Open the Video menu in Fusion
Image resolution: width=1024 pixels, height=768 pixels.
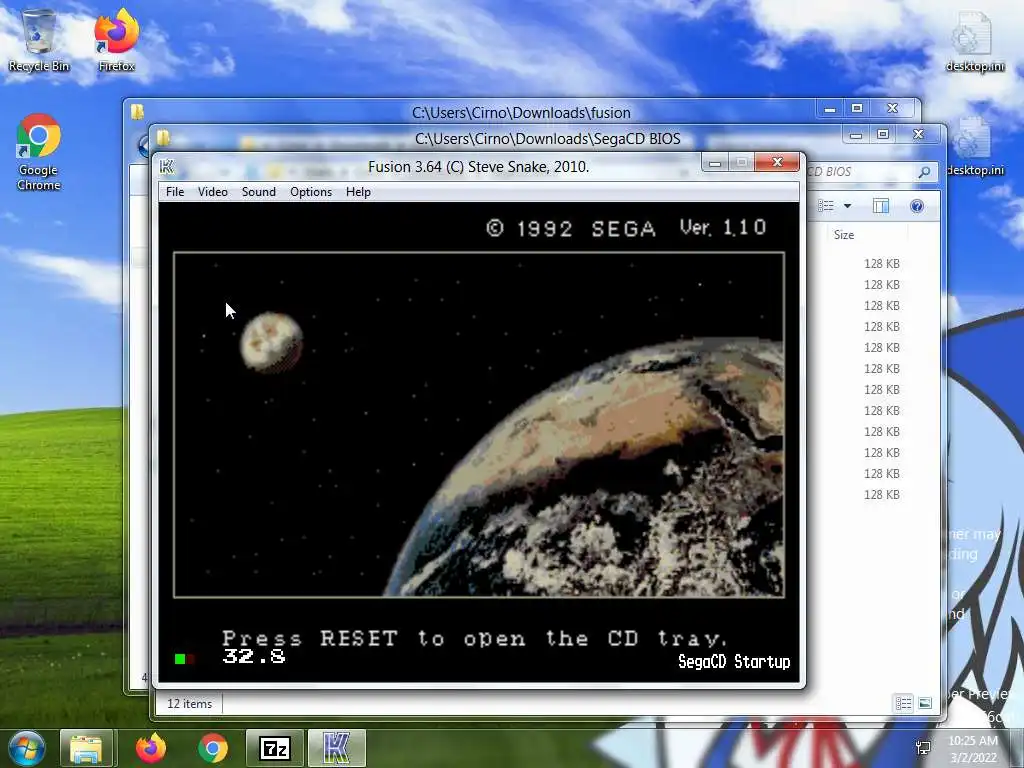(x=212, y=192)
